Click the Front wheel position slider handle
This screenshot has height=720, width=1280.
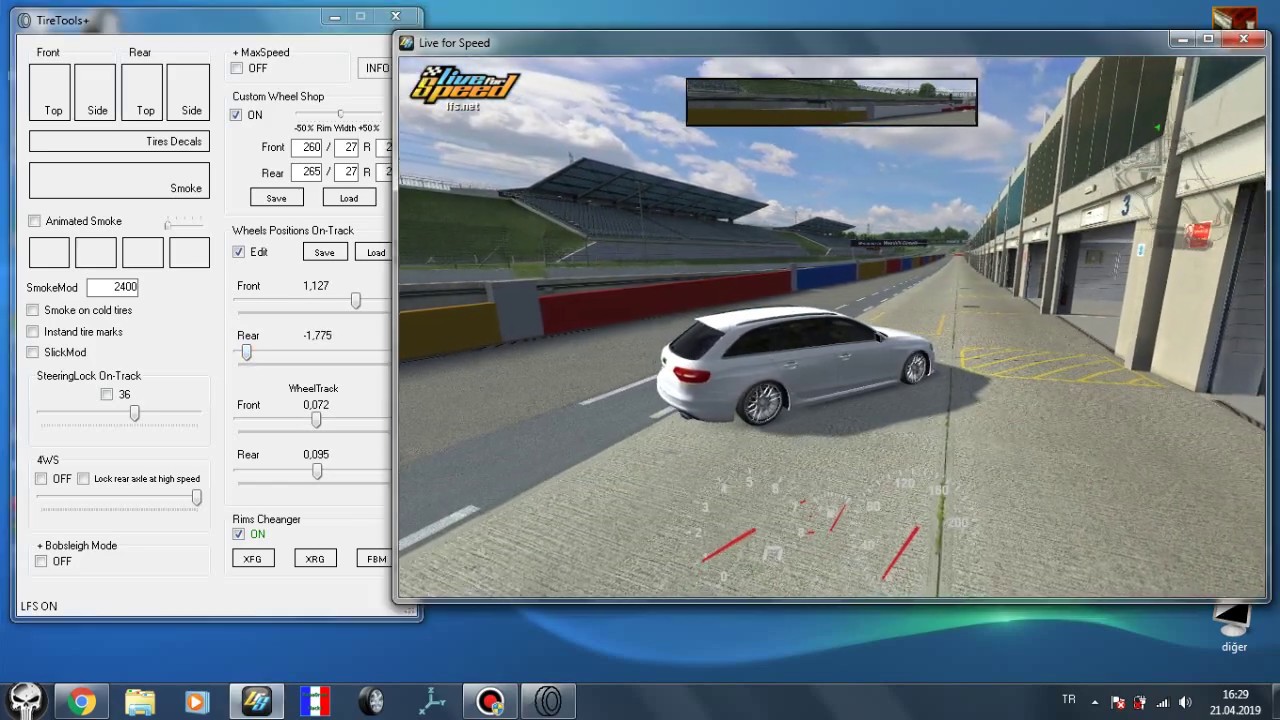355,301
